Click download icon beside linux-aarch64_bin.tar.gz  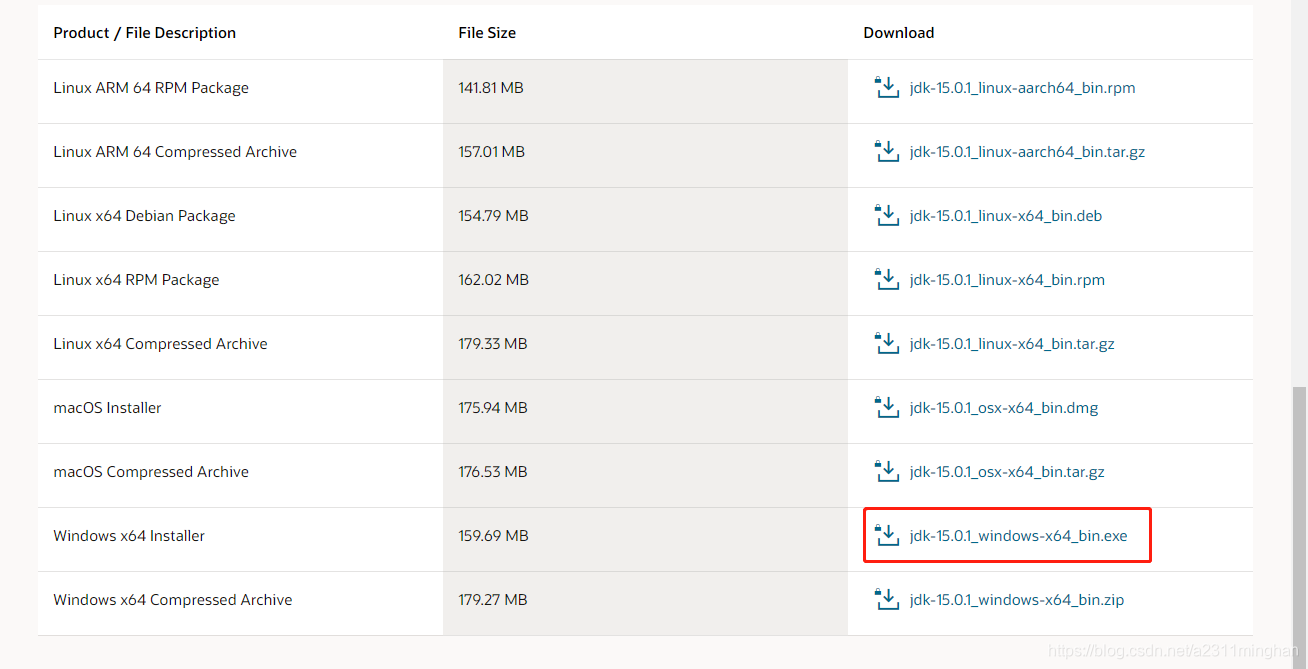(886, 151)
